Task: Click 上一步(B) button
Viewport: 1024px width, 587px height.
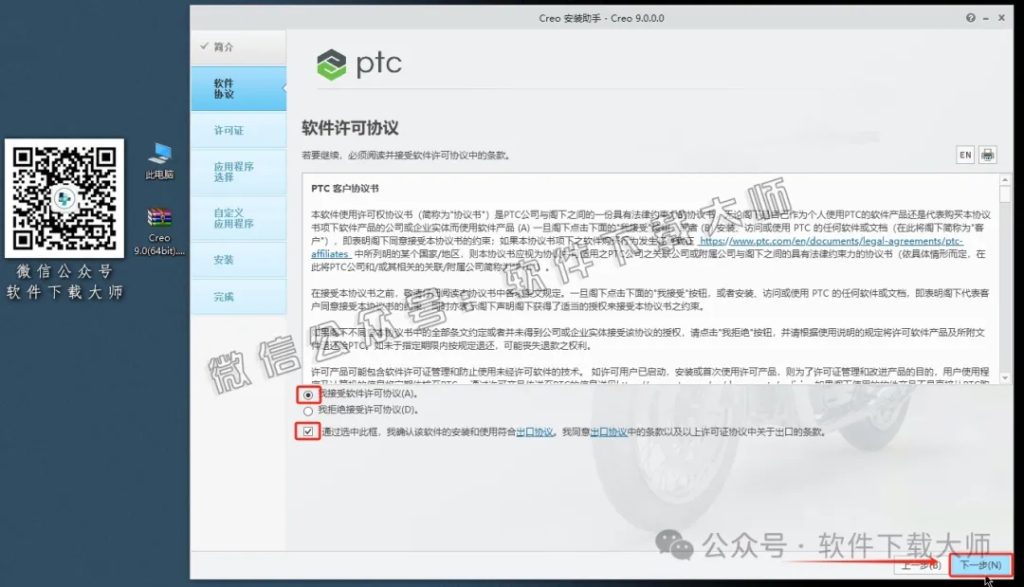Action: [x=921, y=565]
